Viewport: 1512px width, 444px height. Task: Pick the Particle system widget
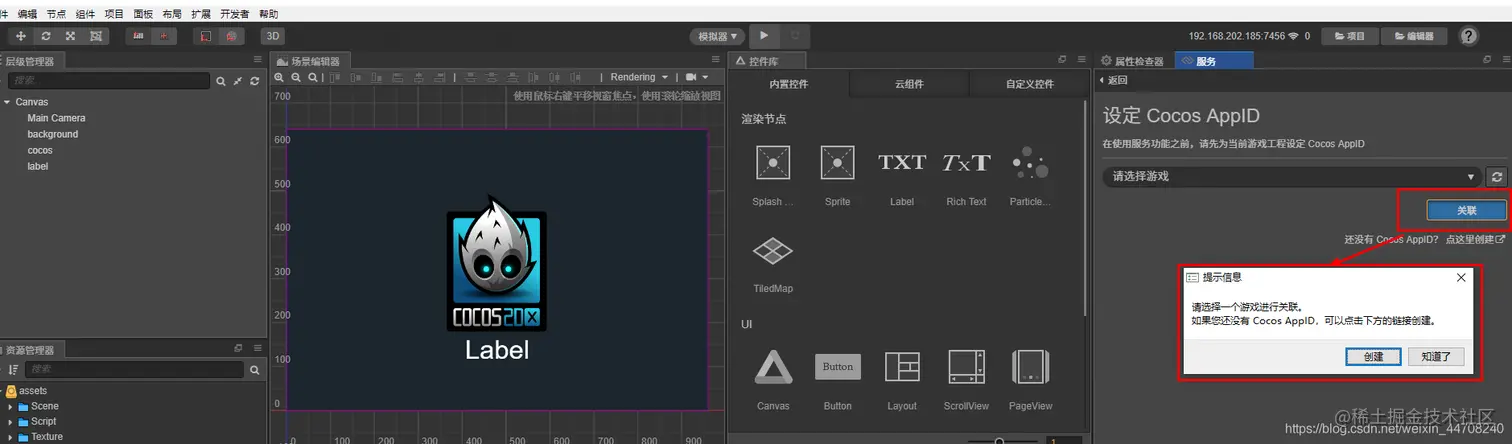1030,163
